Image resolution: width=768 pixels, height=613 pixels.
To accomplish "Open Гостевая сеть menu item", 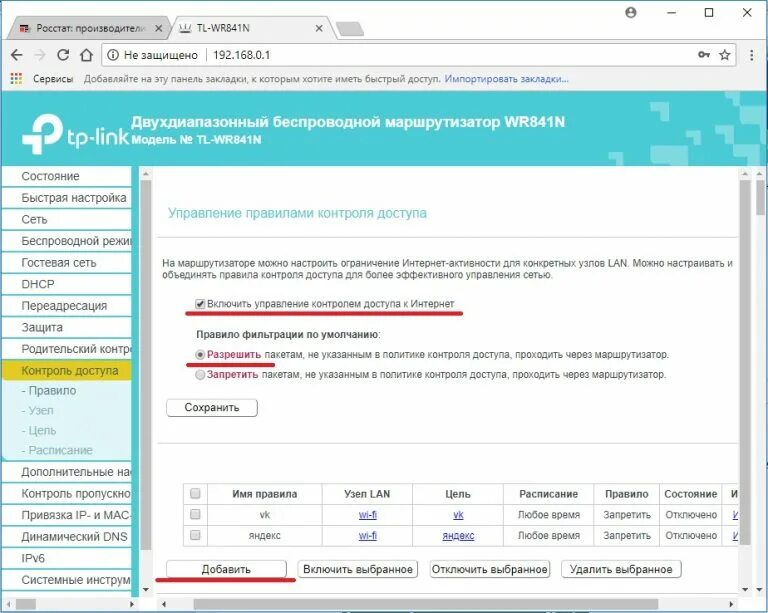I will 67,262.
